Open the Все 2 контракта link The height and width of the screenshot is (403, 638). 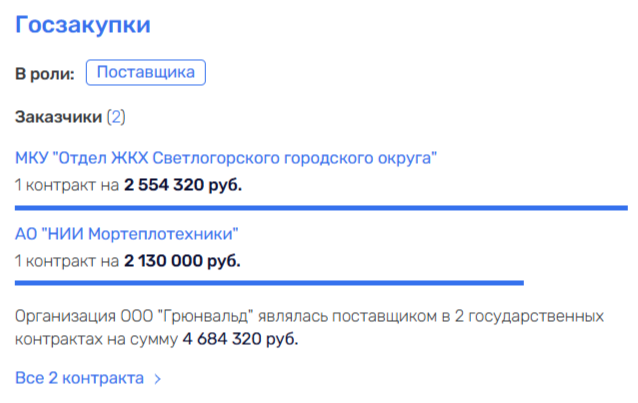[79, 379]
